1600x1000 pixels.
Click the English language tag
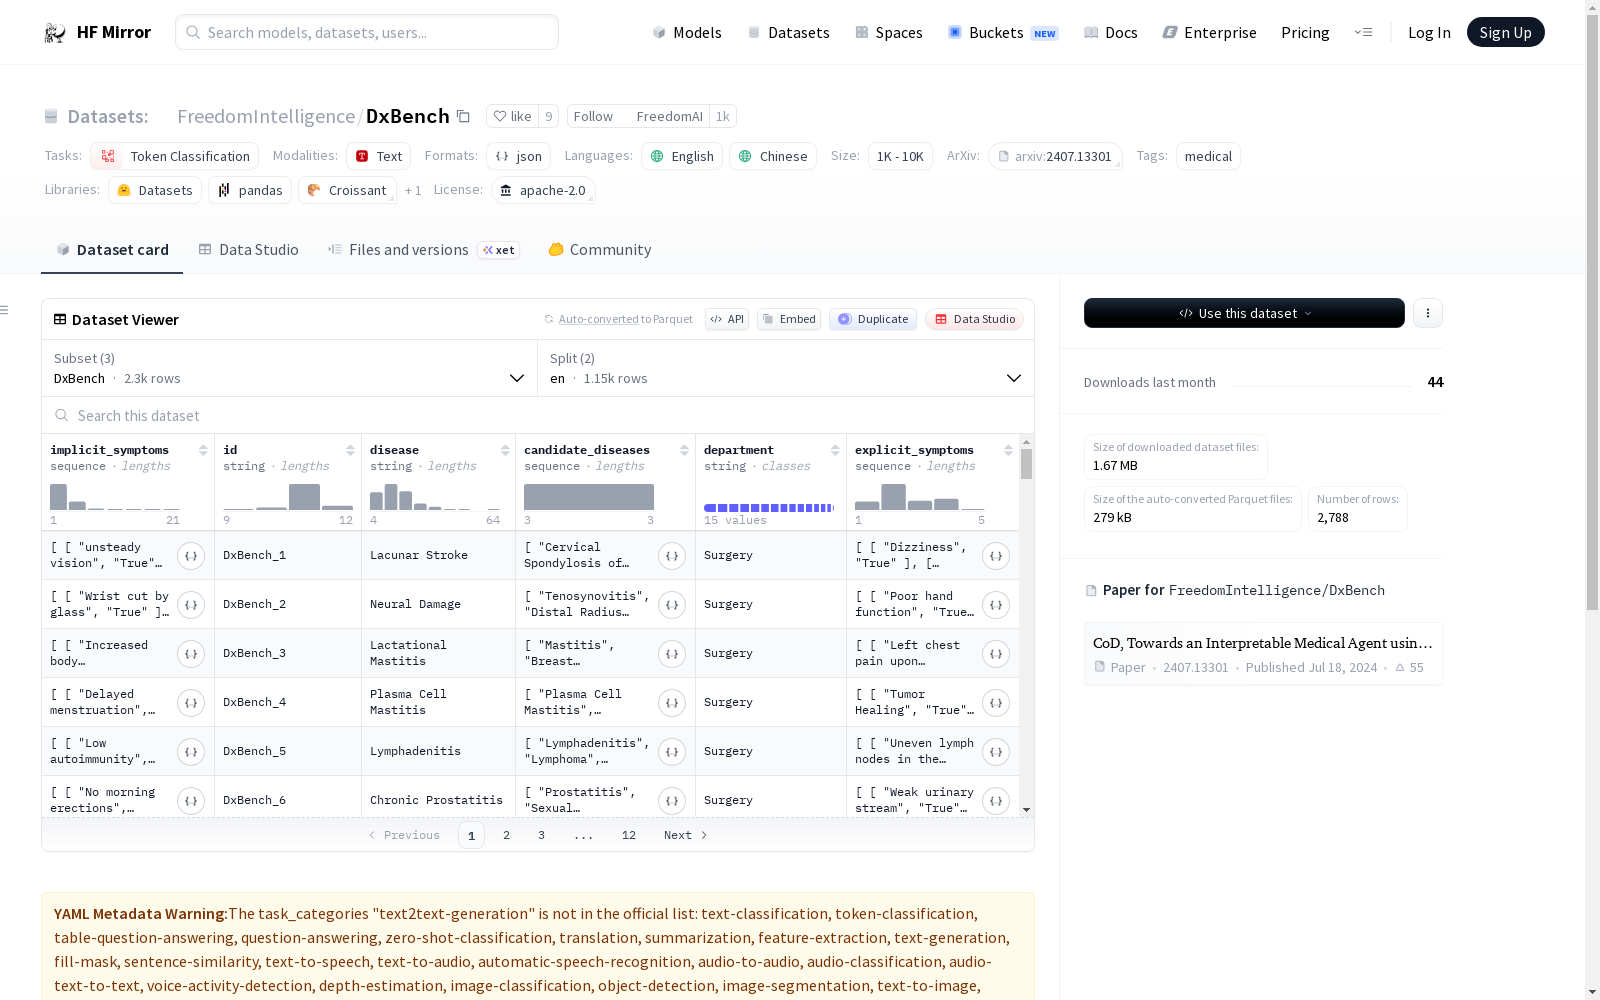682,156
